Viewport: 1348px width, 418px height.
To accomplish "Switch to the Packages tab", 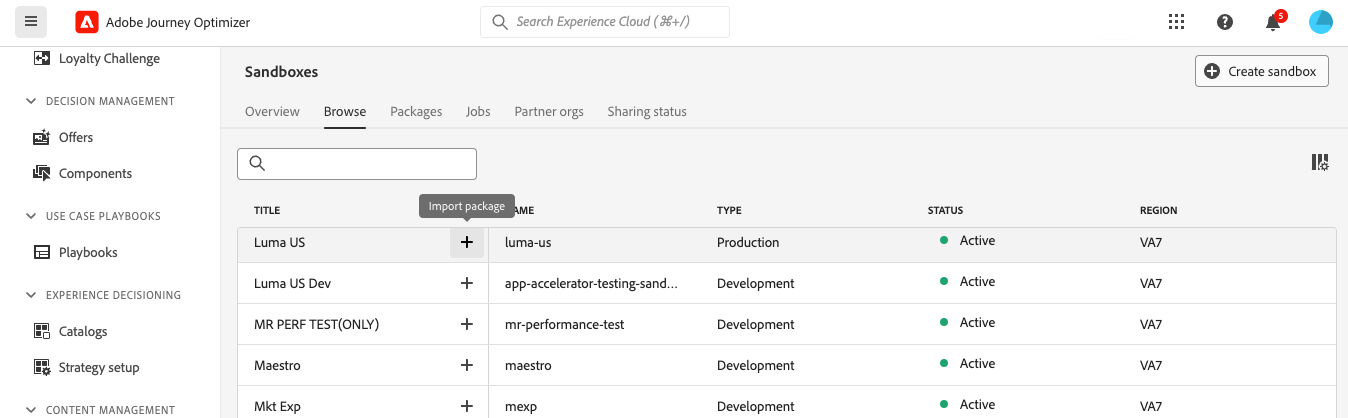I will (416, 111).
